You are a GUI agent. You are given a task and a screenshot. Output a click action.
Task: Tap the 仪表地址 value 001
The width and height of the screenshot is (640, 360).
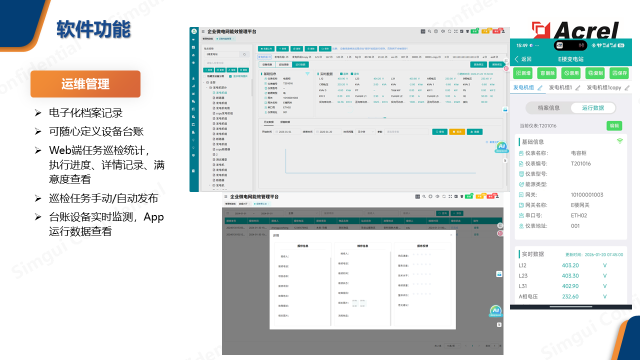tap(575, 226)
